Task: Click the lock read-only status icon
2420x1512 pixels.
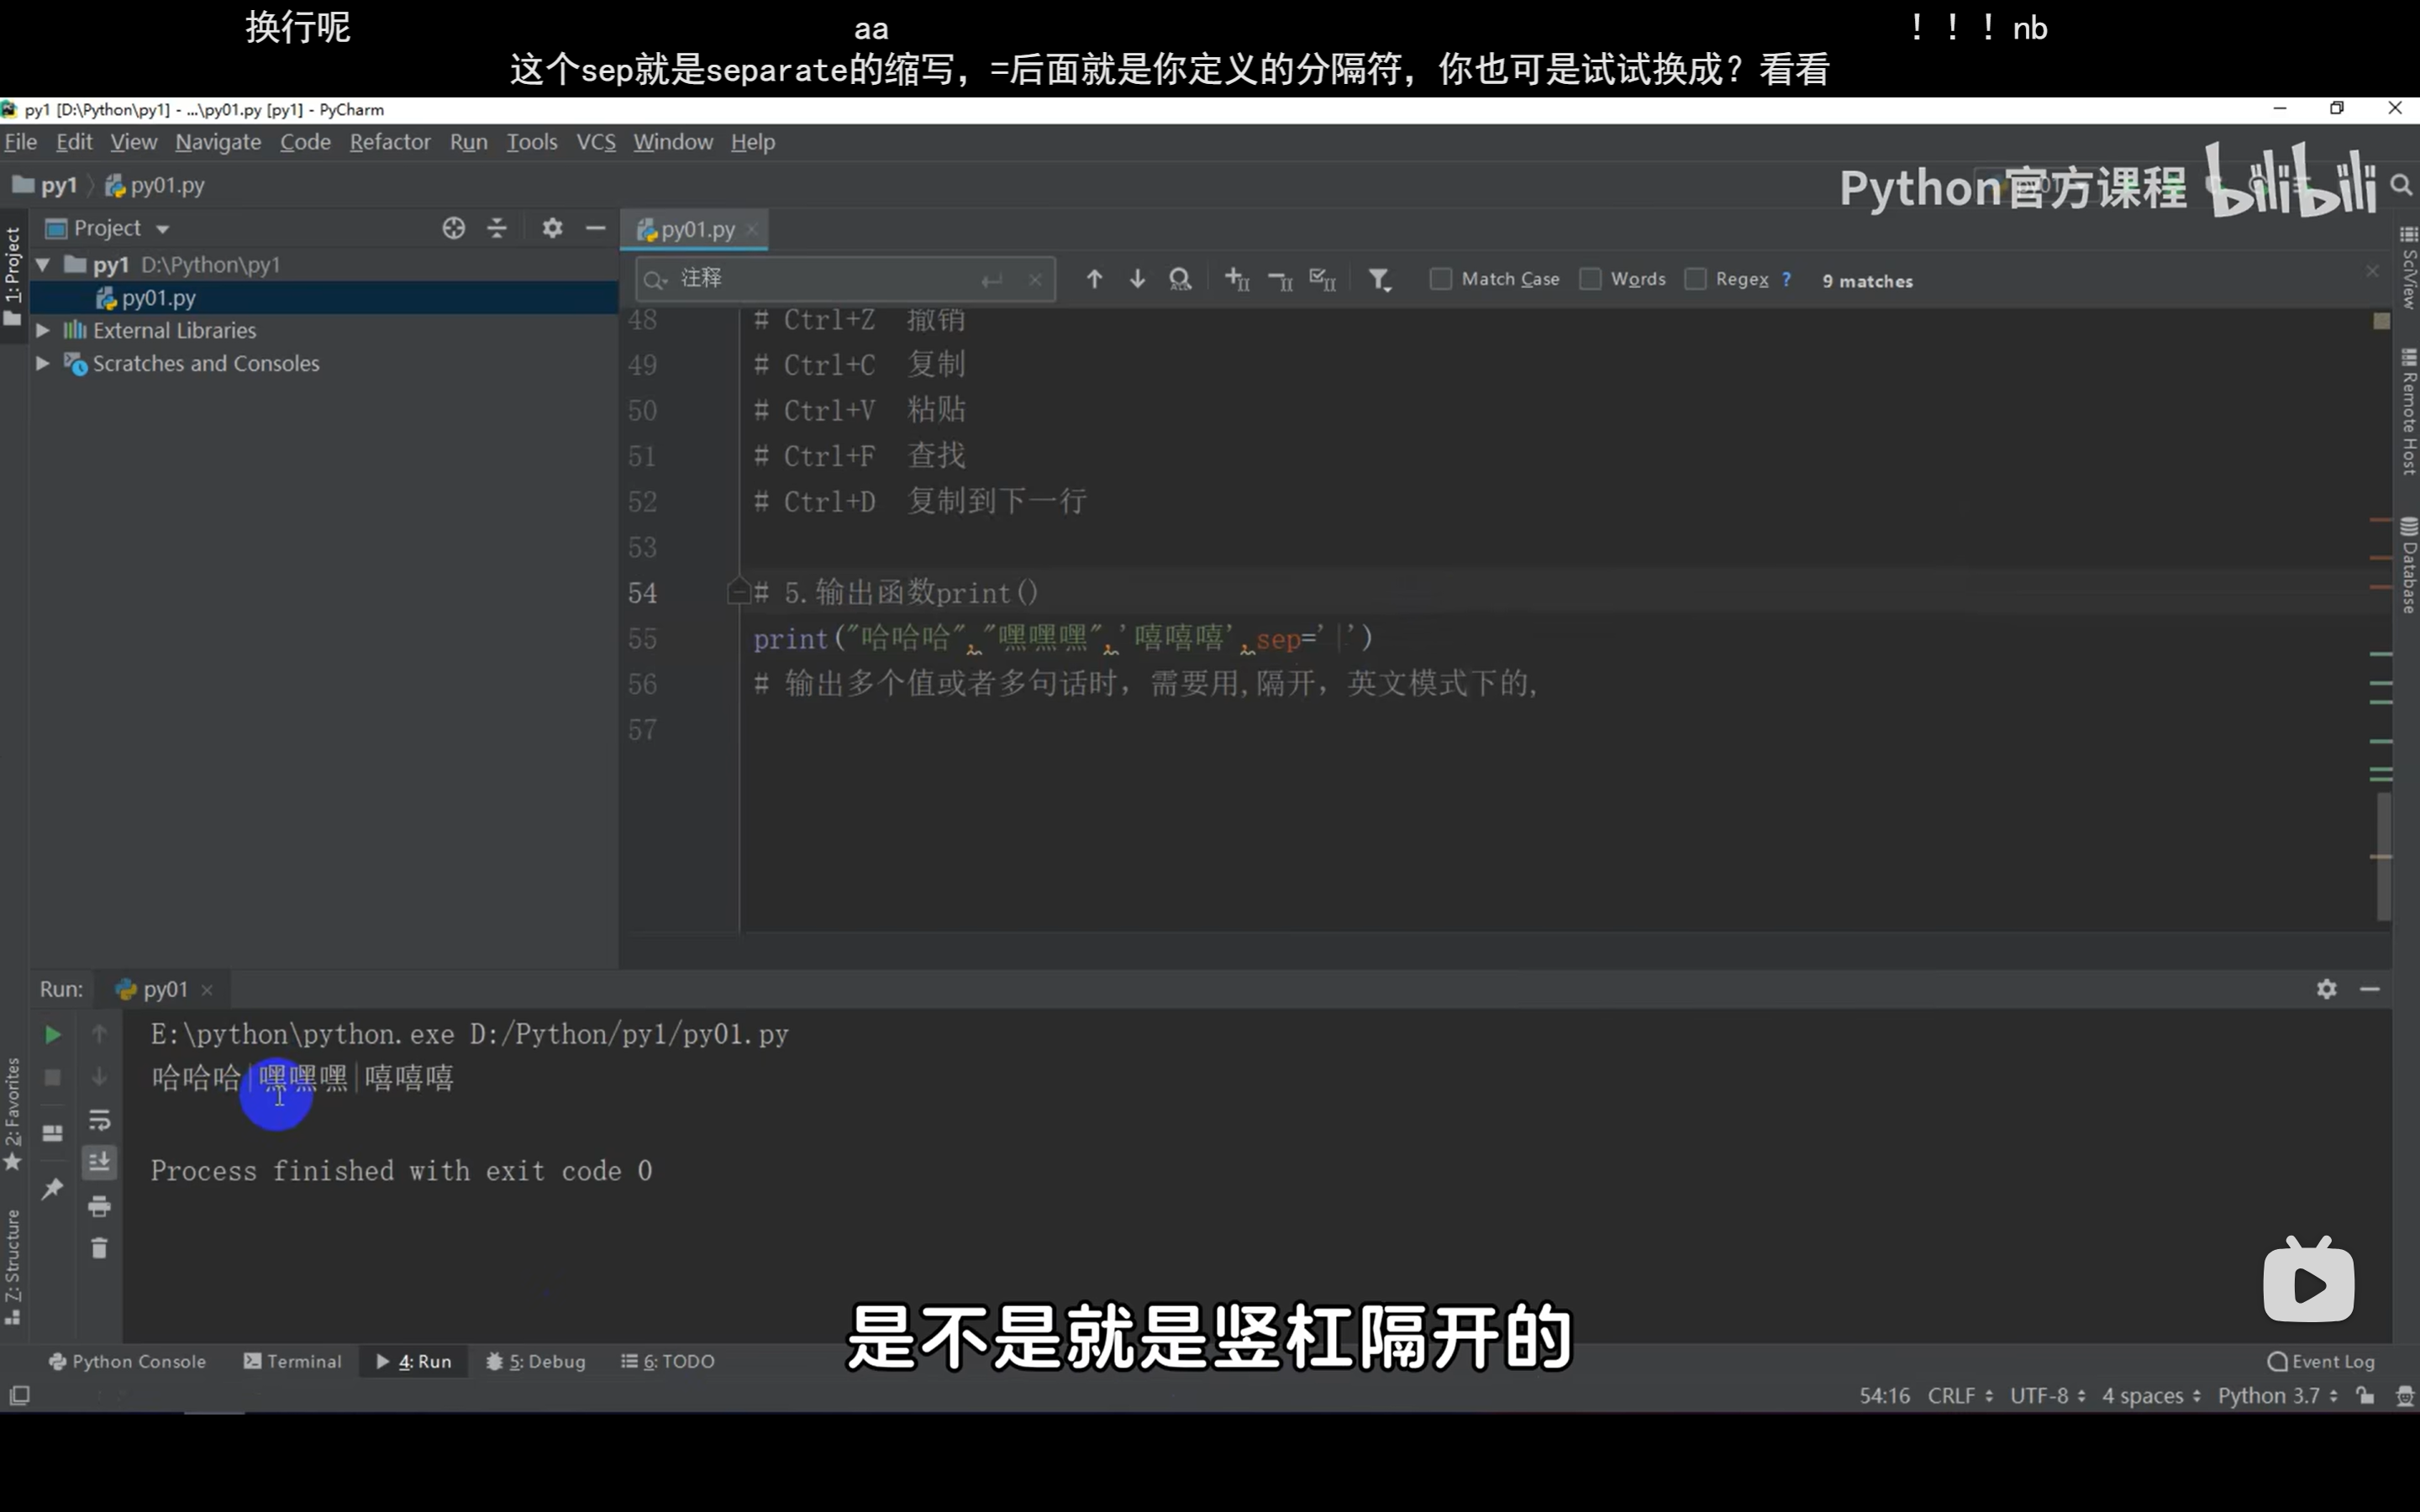Action: pos(2365,1395)
